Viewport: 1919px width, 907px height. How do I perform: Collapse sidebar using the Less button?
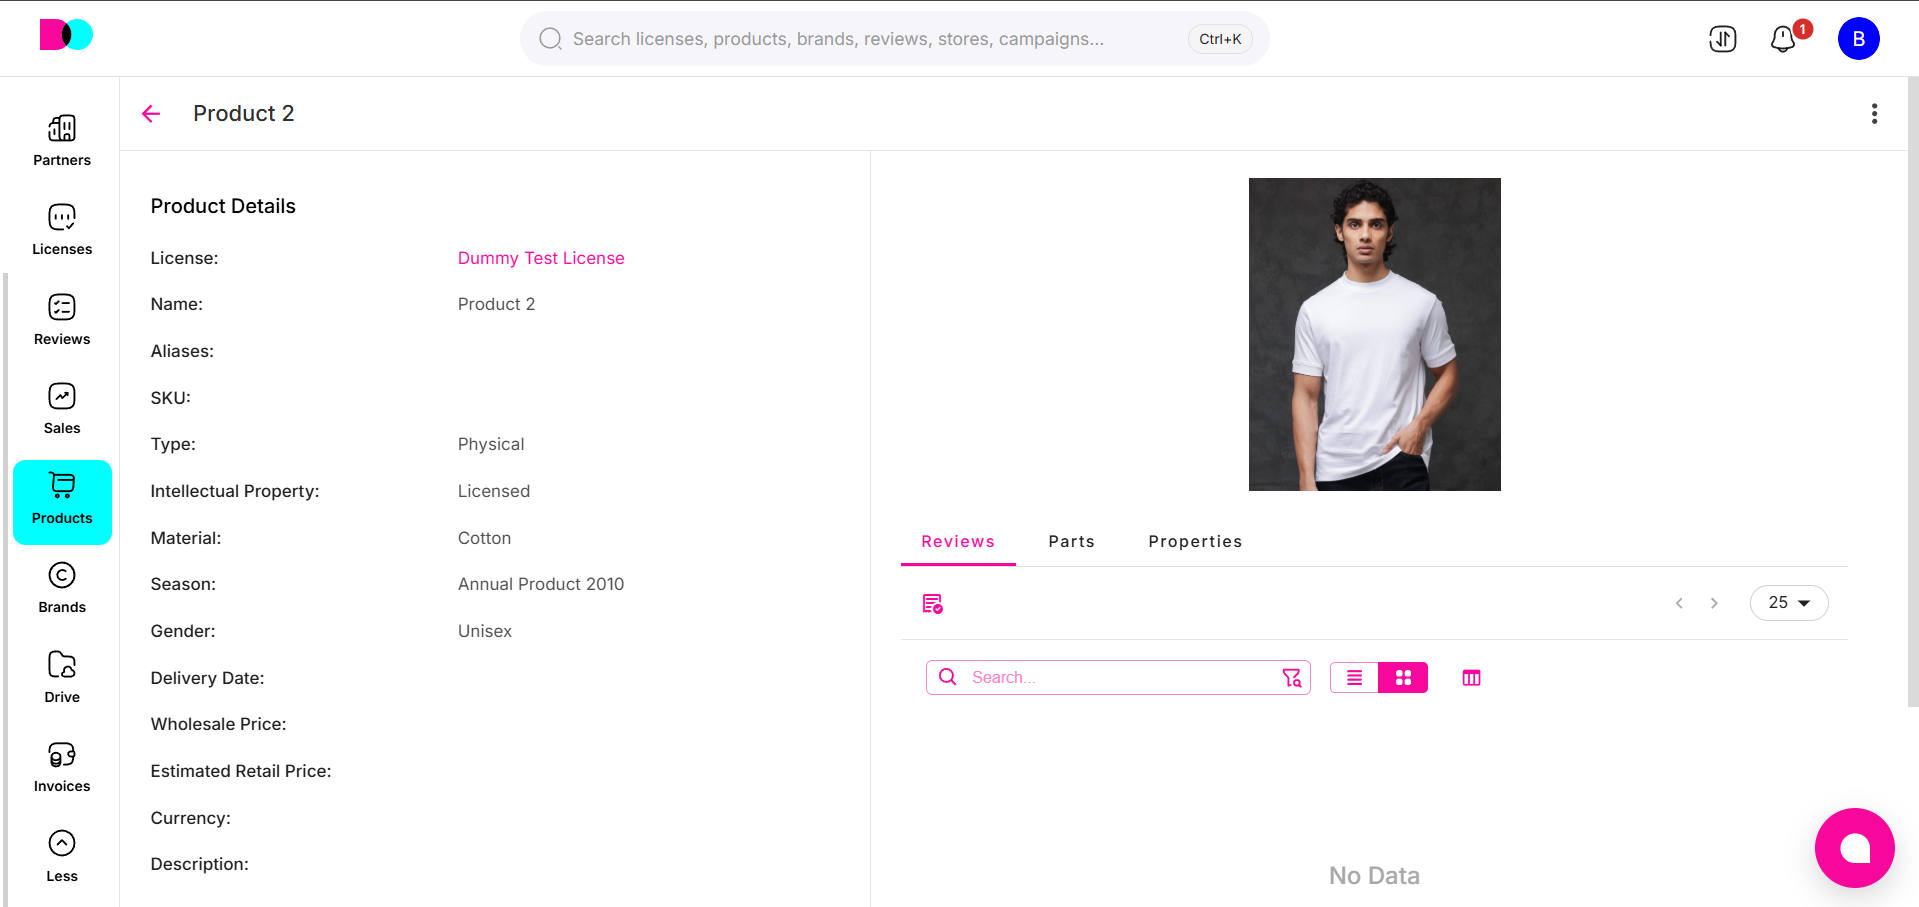pyautogui.click(x=62, y=857)
